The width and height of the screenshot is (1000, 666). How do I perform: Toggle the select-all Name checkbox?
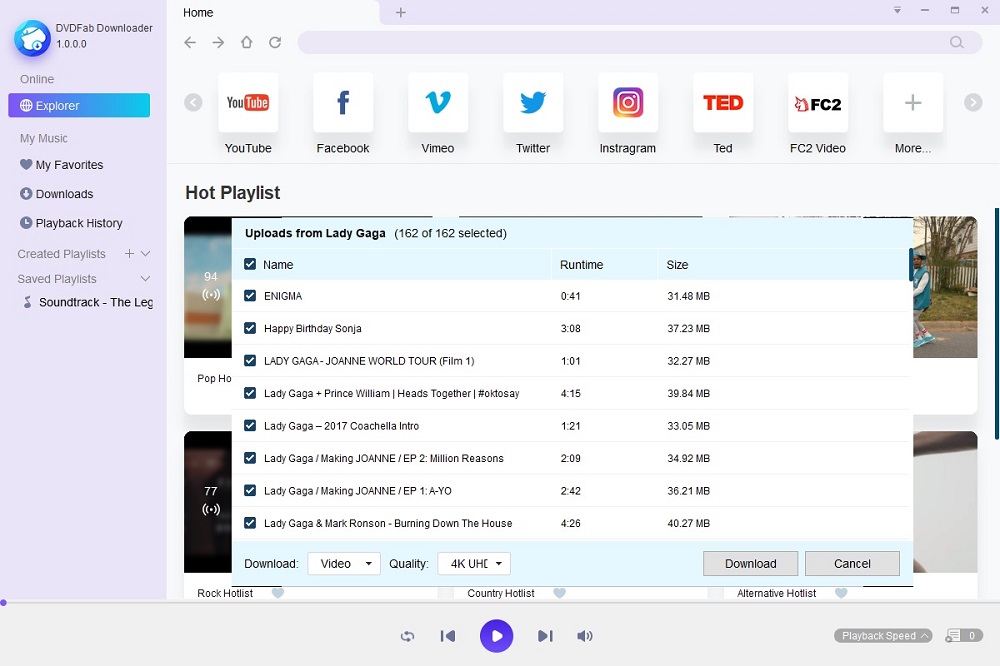250,264
